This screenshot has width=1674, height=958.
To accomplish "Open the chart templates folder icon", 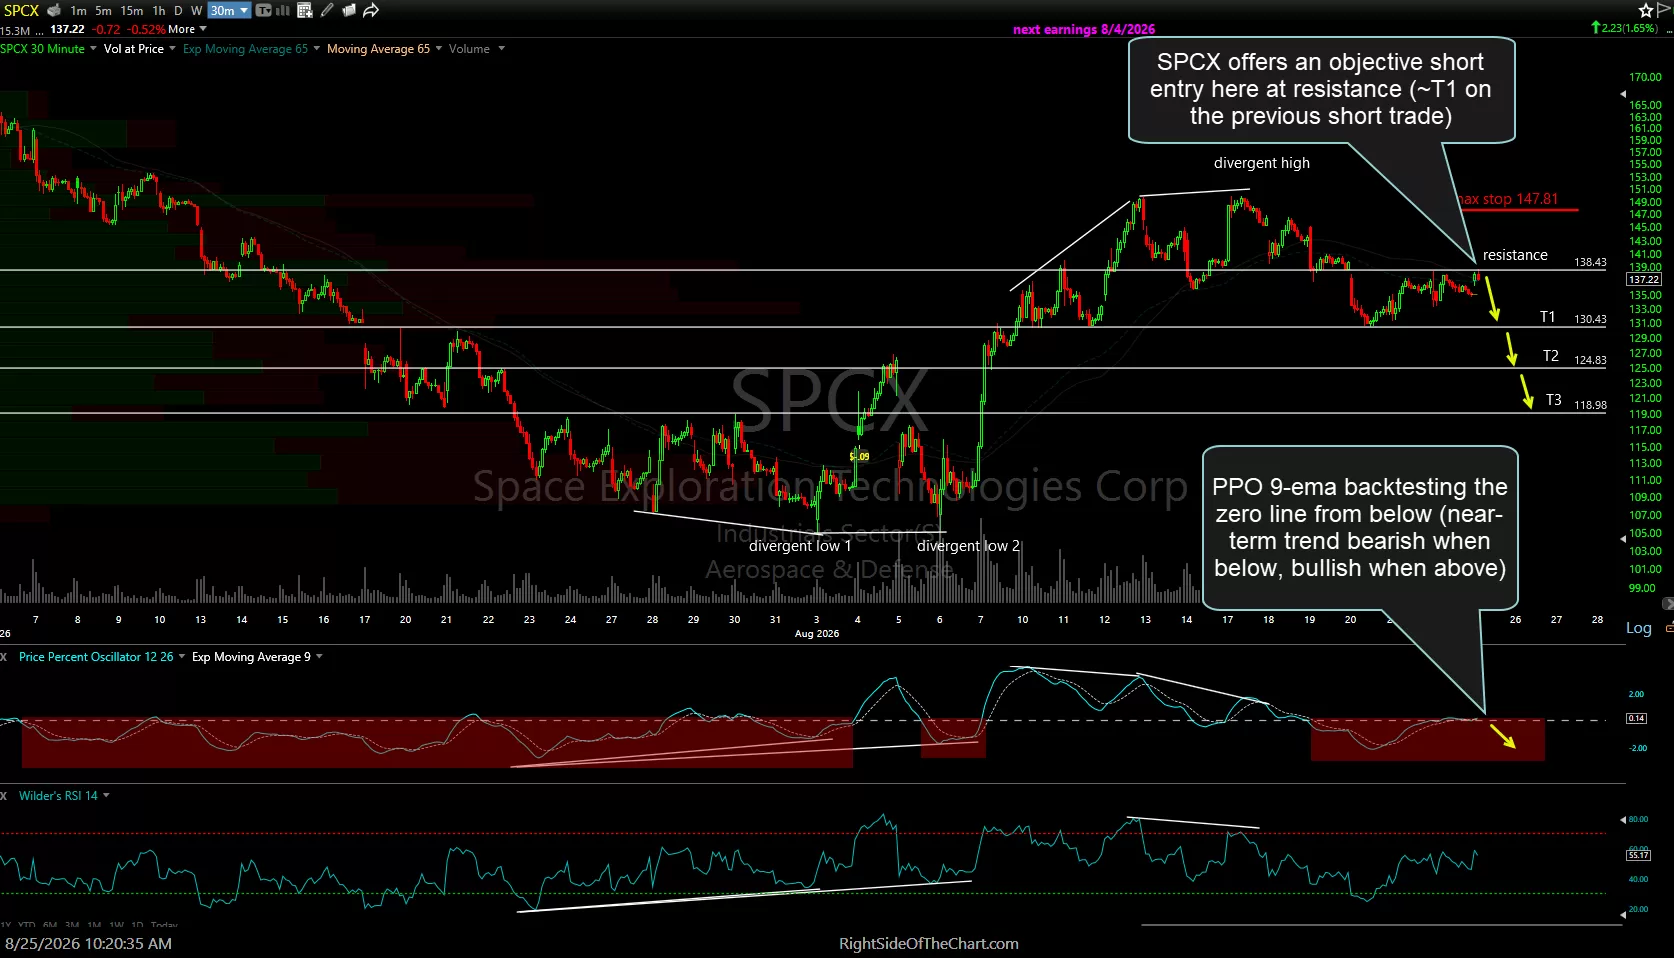I will pyautogui.click(x=349, y=11).
